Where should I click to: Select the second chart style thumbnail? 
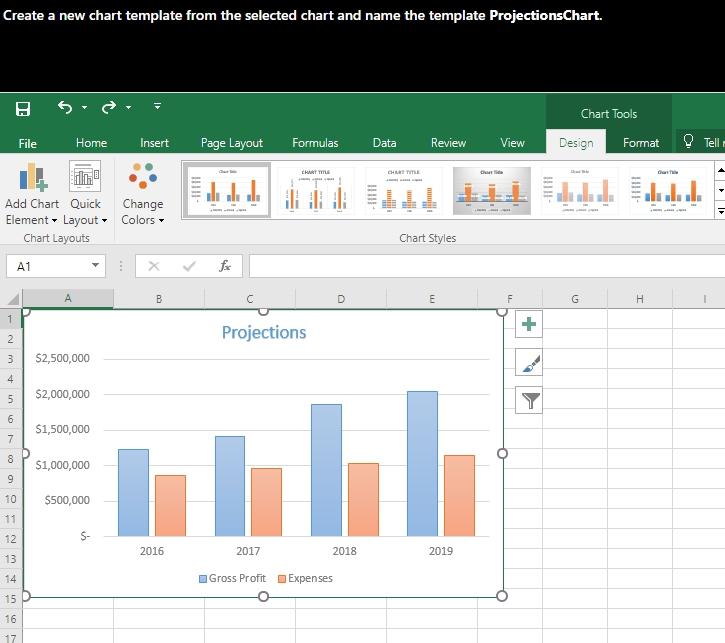tap(315, 191)
